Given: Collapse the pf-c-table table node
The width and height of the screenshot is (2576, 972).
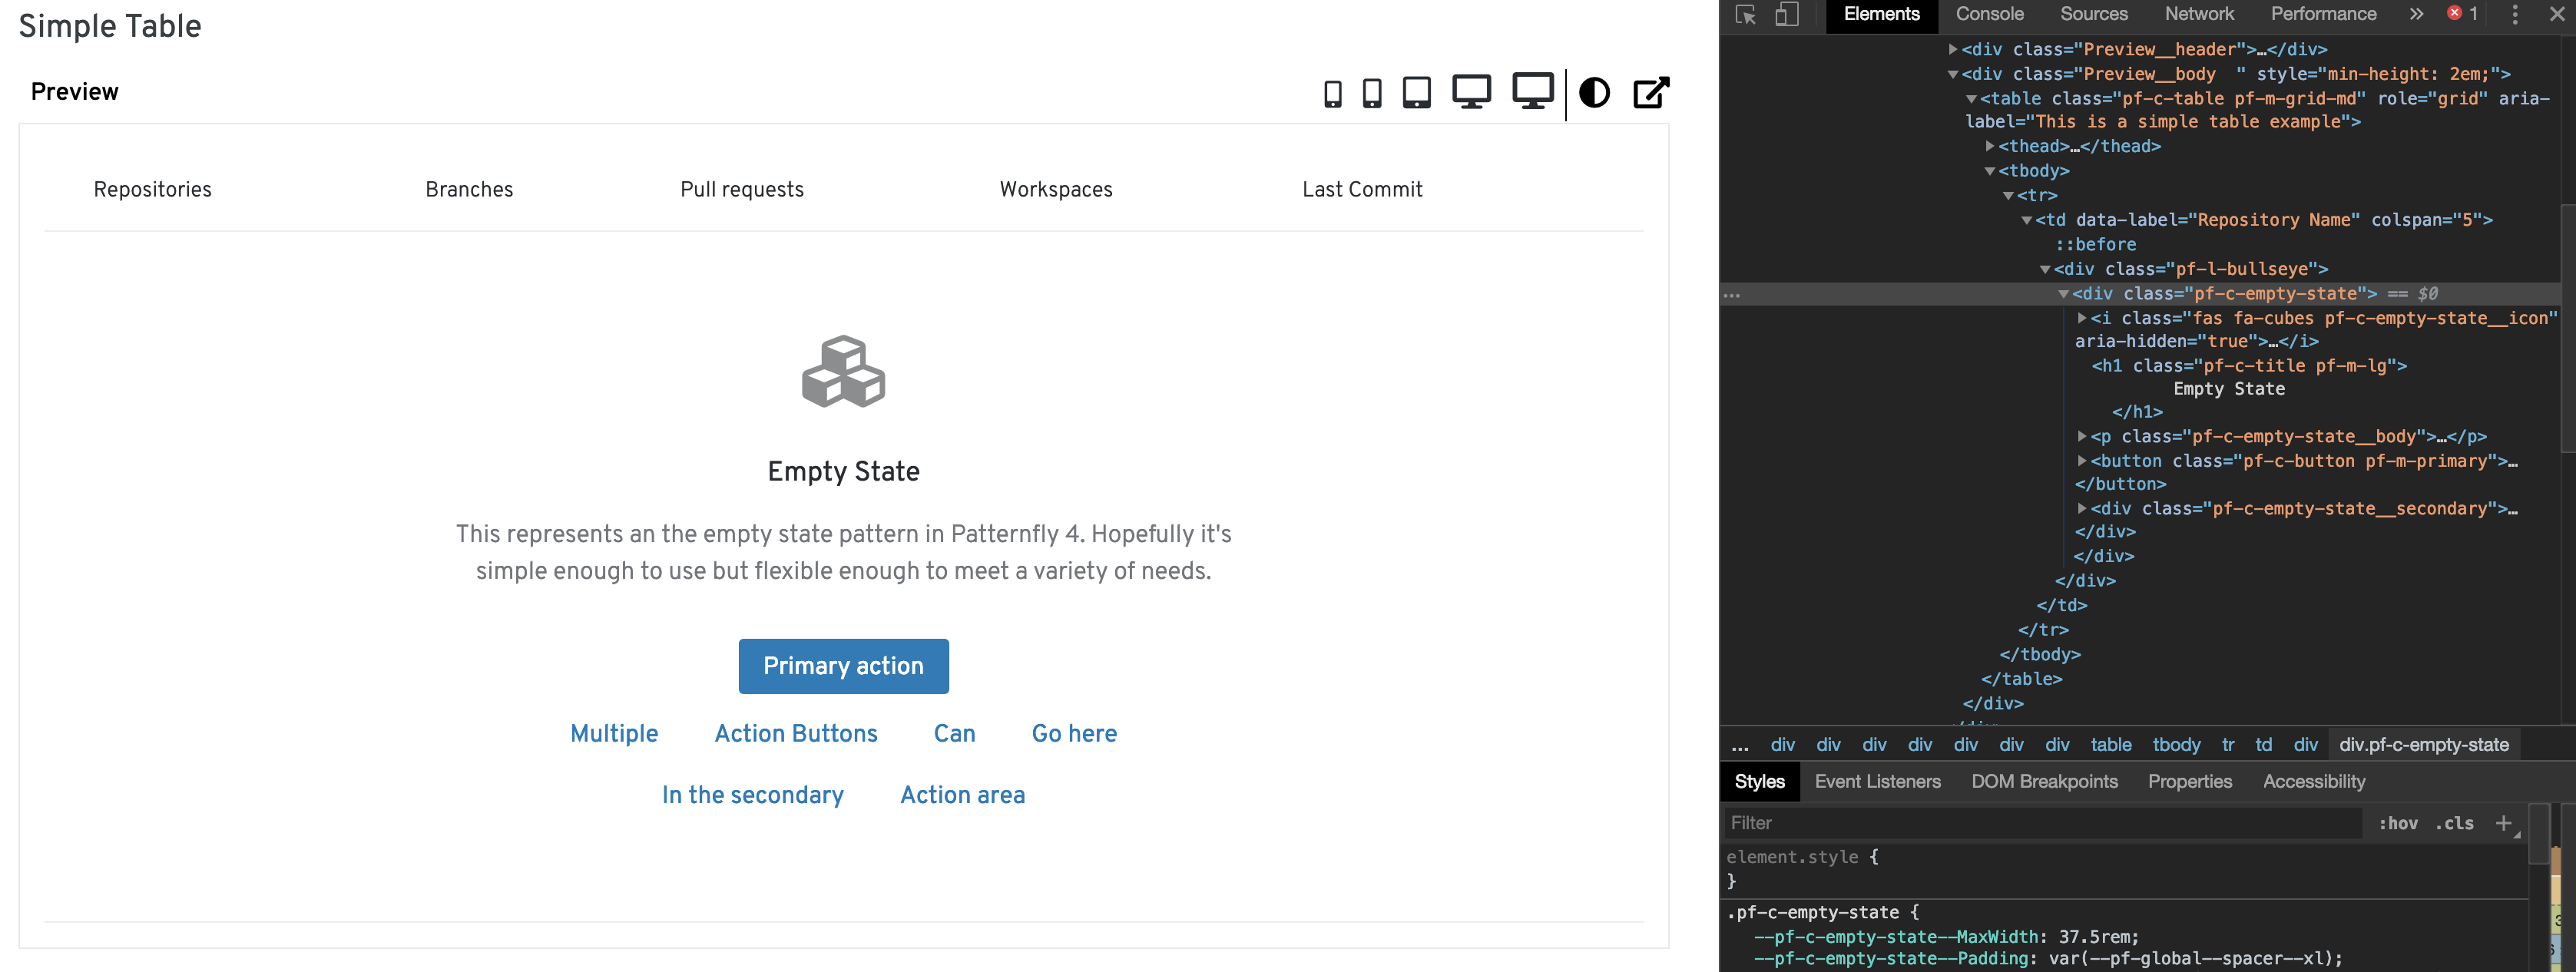Looking at the screenshot, I should (1971, 99).
